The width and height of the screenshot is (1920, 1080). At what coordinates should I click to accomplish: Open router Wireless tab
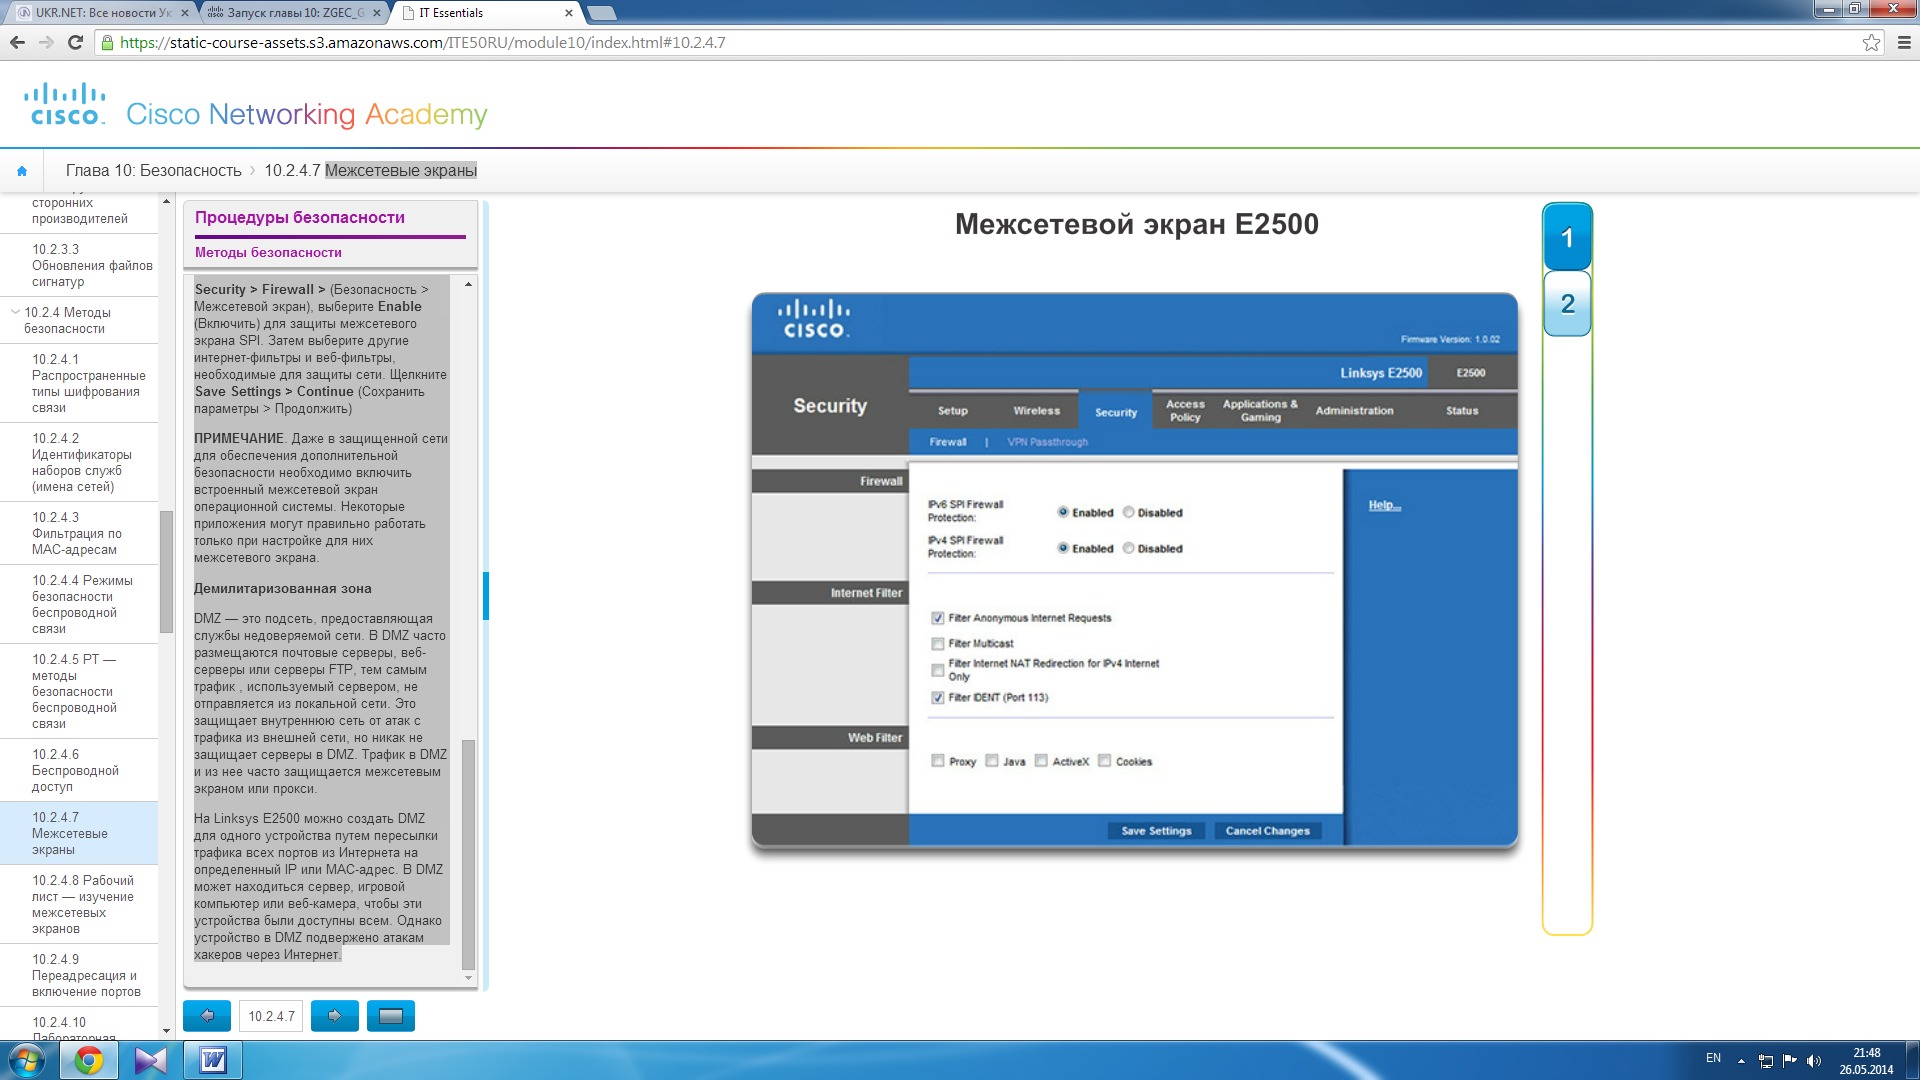(x=1036, y=411)
